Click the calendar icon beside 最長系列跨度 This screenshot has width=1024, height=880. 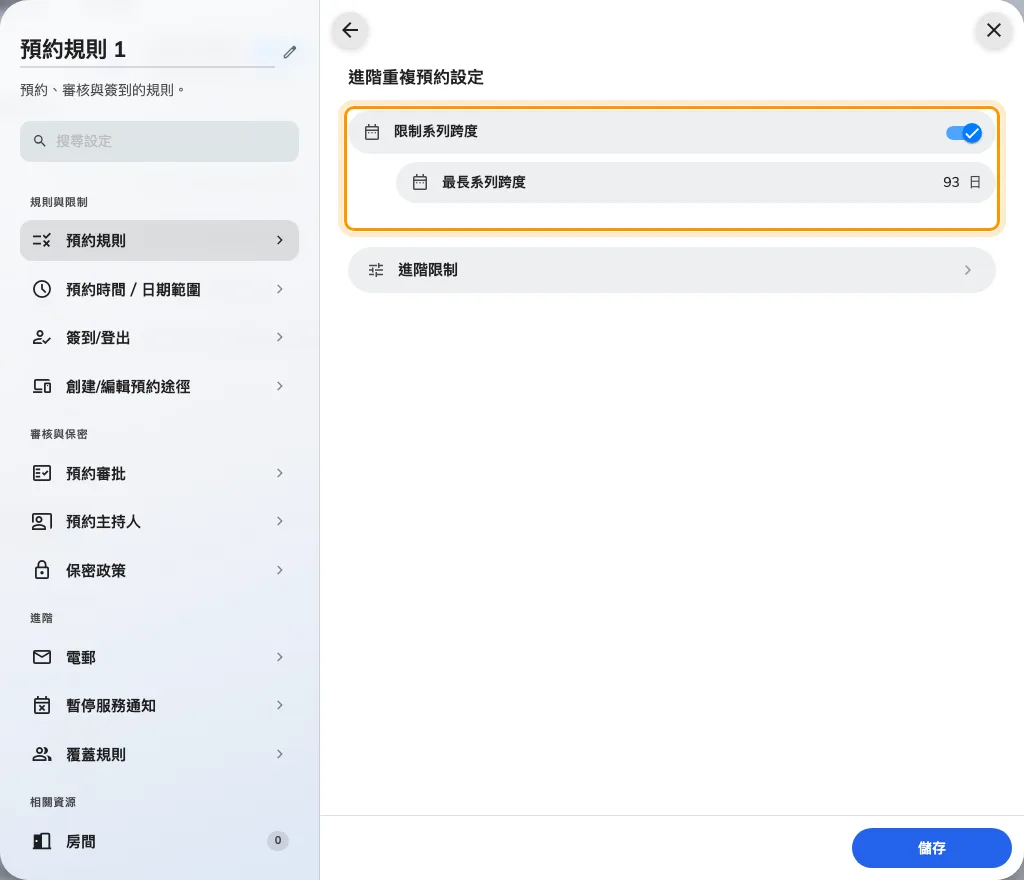[420, 182]
